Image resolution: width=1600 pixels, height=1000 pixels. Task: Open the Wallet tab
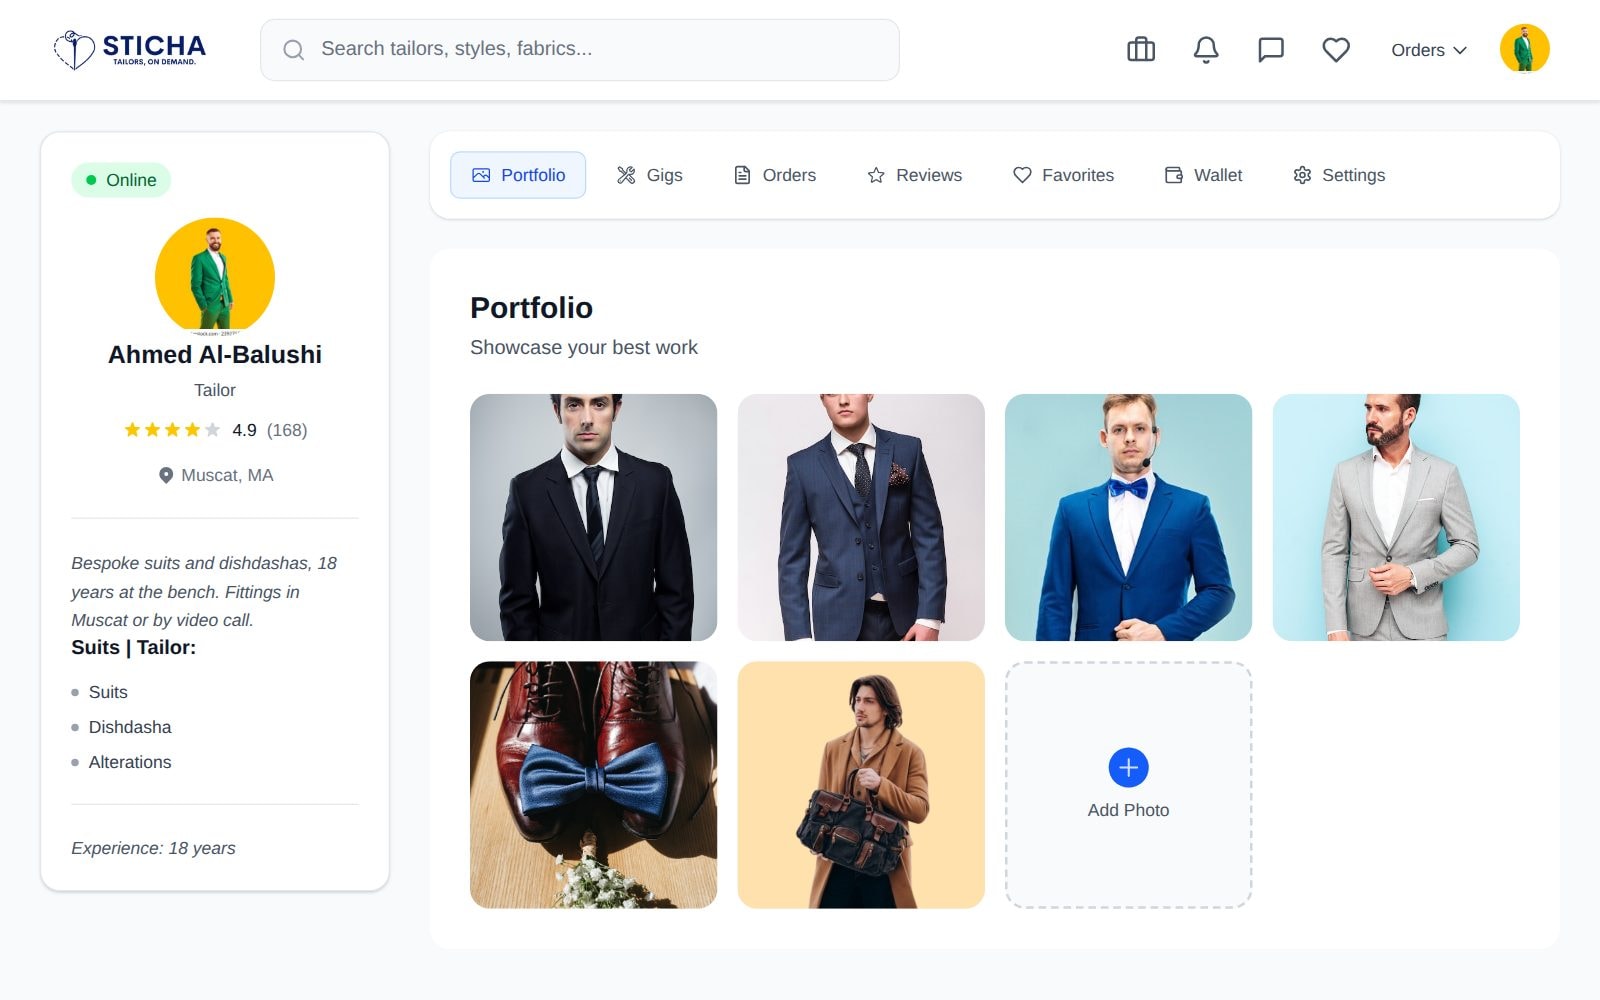[x=1203, y=175]
